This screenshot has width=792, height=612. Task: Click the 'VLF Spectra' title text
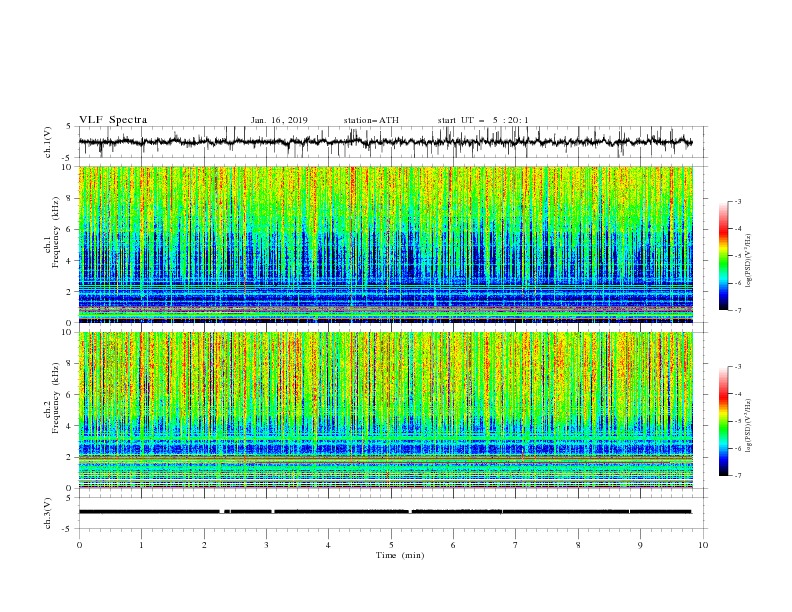pyautogui.click(x=113, y=120)
